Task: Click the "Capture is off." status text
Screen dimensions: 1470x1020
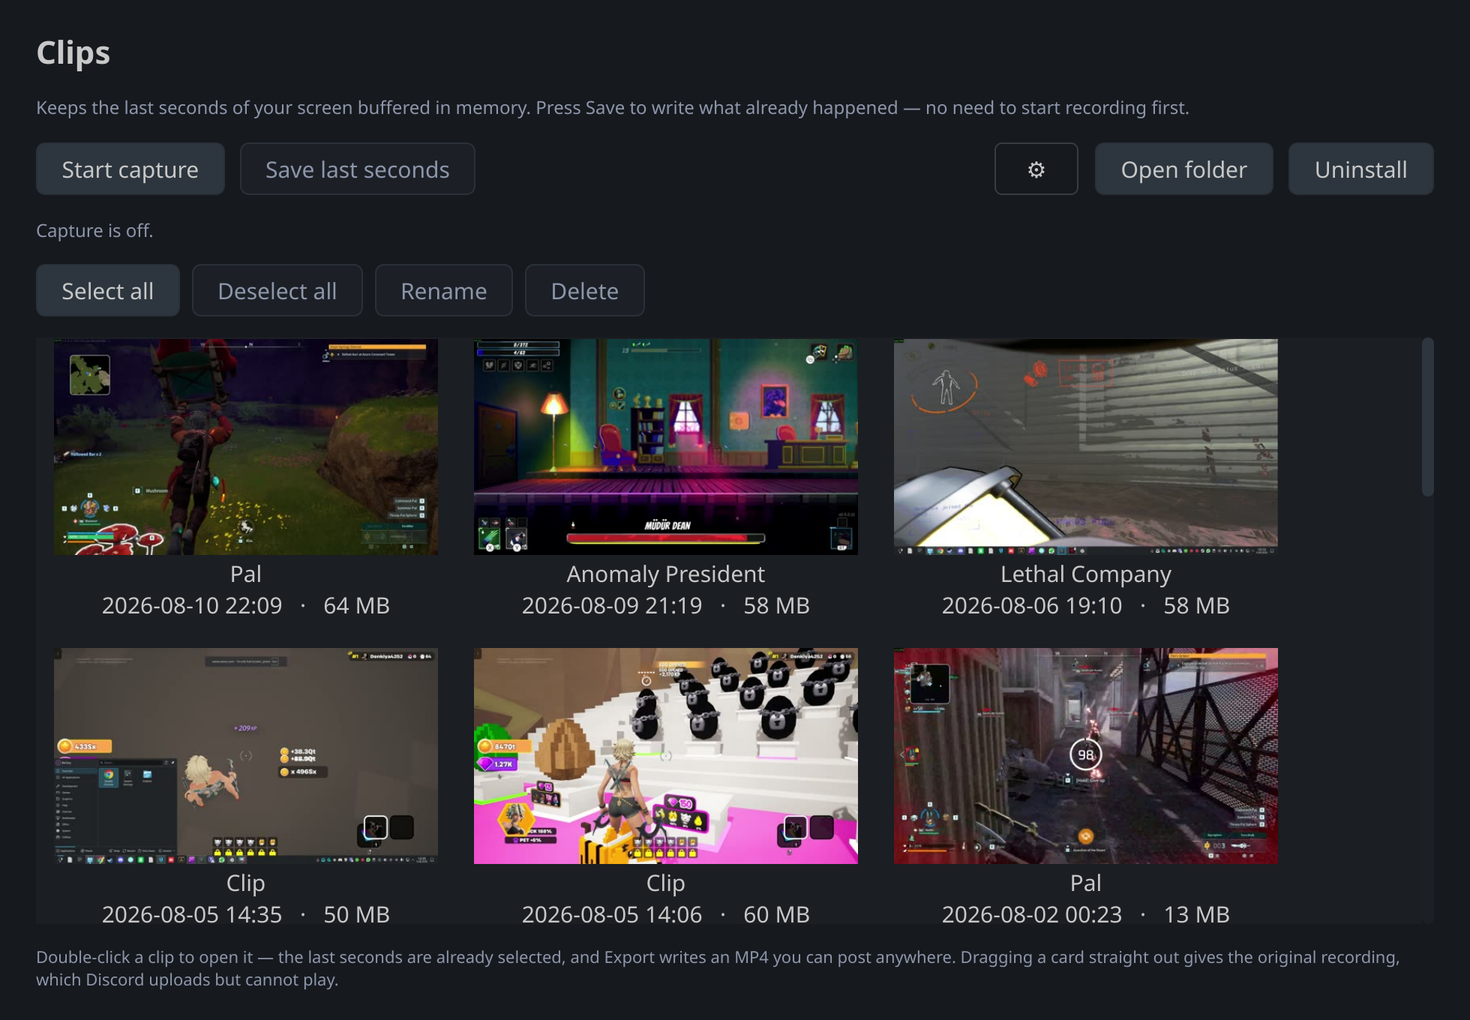Action: 95,231
